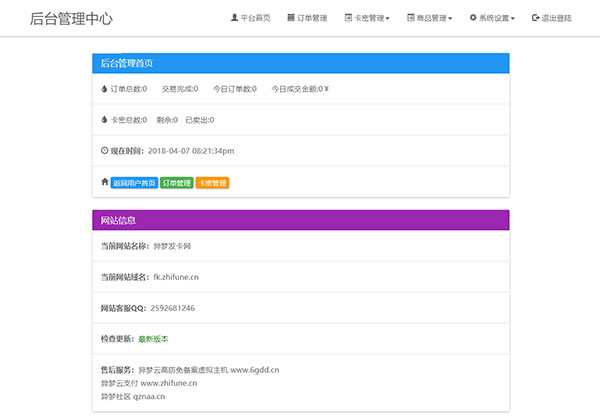Viewport: 600px width, 416px height.
Task: Click the 后台管理首页 panel header
Action: point(301,63)
